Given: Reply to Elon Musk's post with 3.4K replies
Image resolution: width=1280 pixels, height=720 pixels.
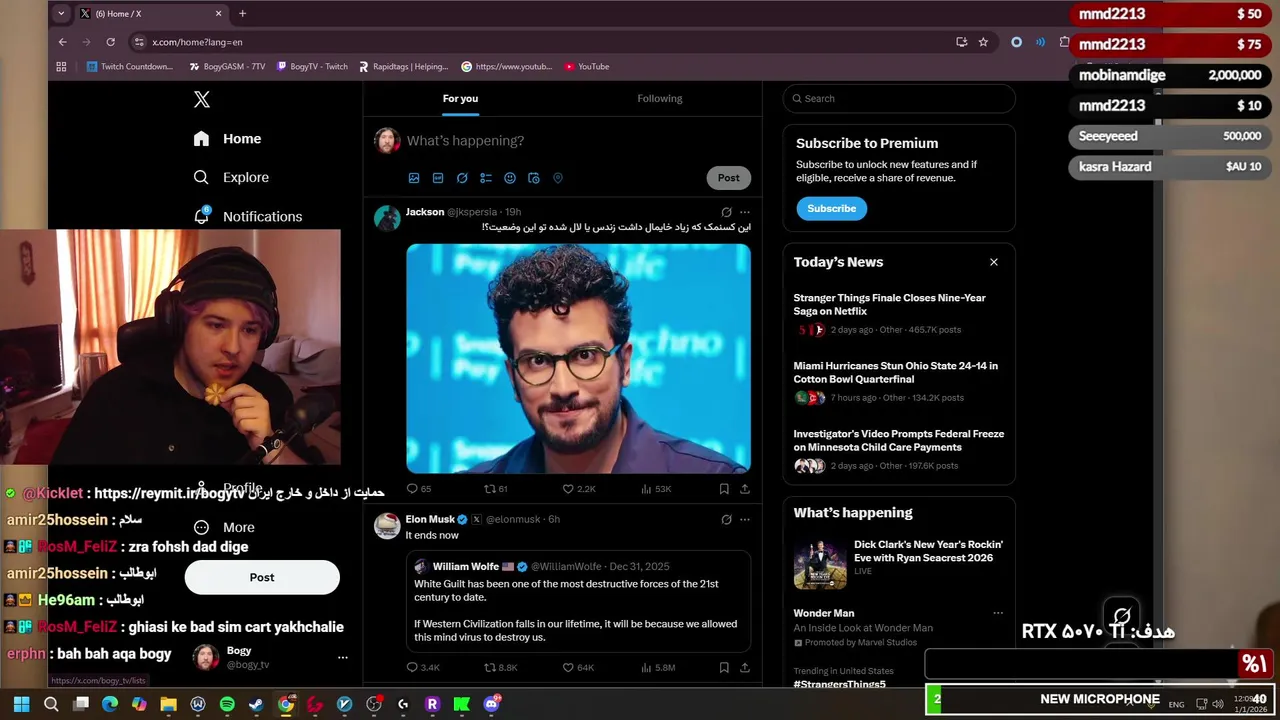Looking at the screenshot, I should coord(423,667).
